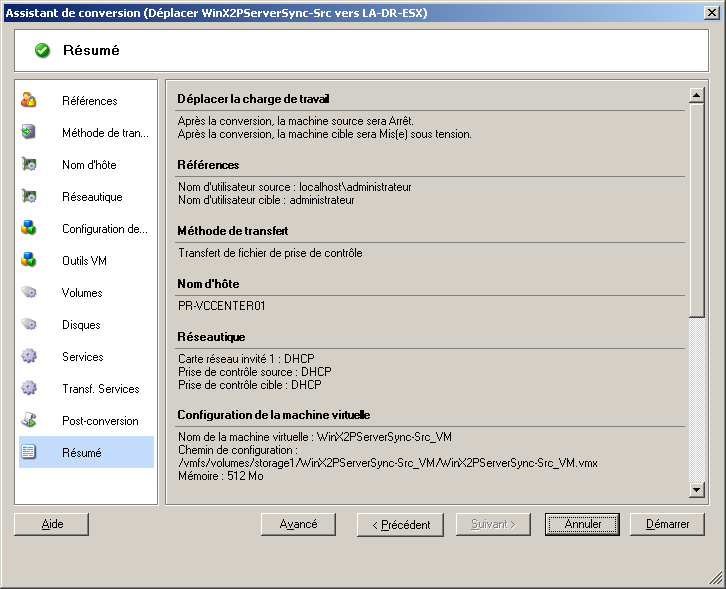Click the Résumé list icon in sidebar
The image size is (726, 589).
click(29, 452)
